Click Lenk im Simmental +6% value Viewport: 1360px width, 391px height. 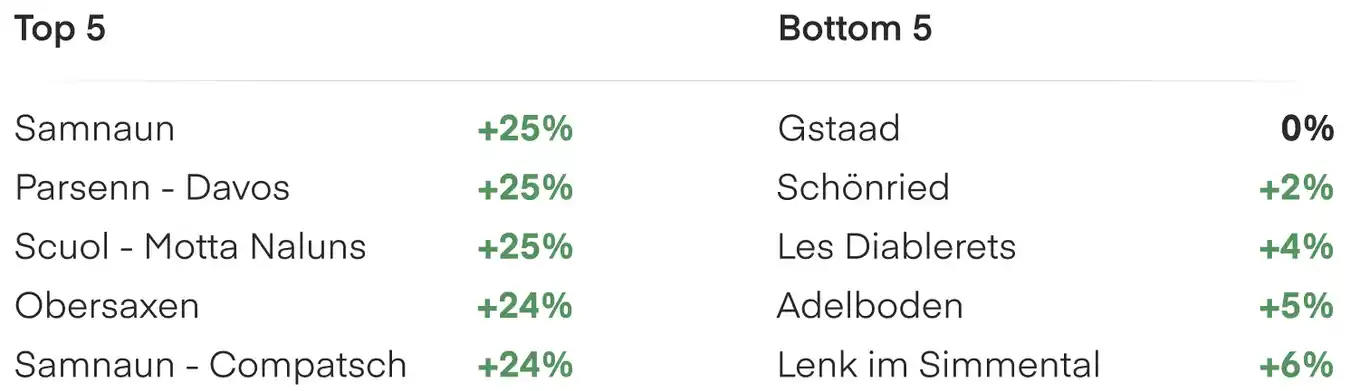(x=1296, y=364)
